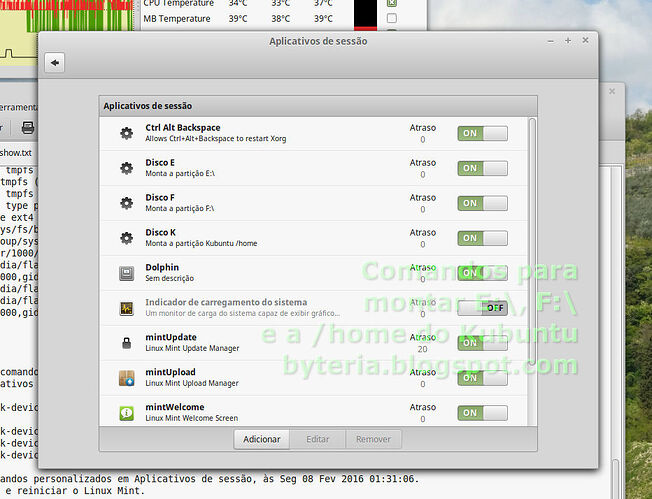Image resolution: width=652 pixels, height=499 pixels.
Task: Select 'Linux Mint Update Manager' description
Action: pyautogui.click(x=192, y=348)
